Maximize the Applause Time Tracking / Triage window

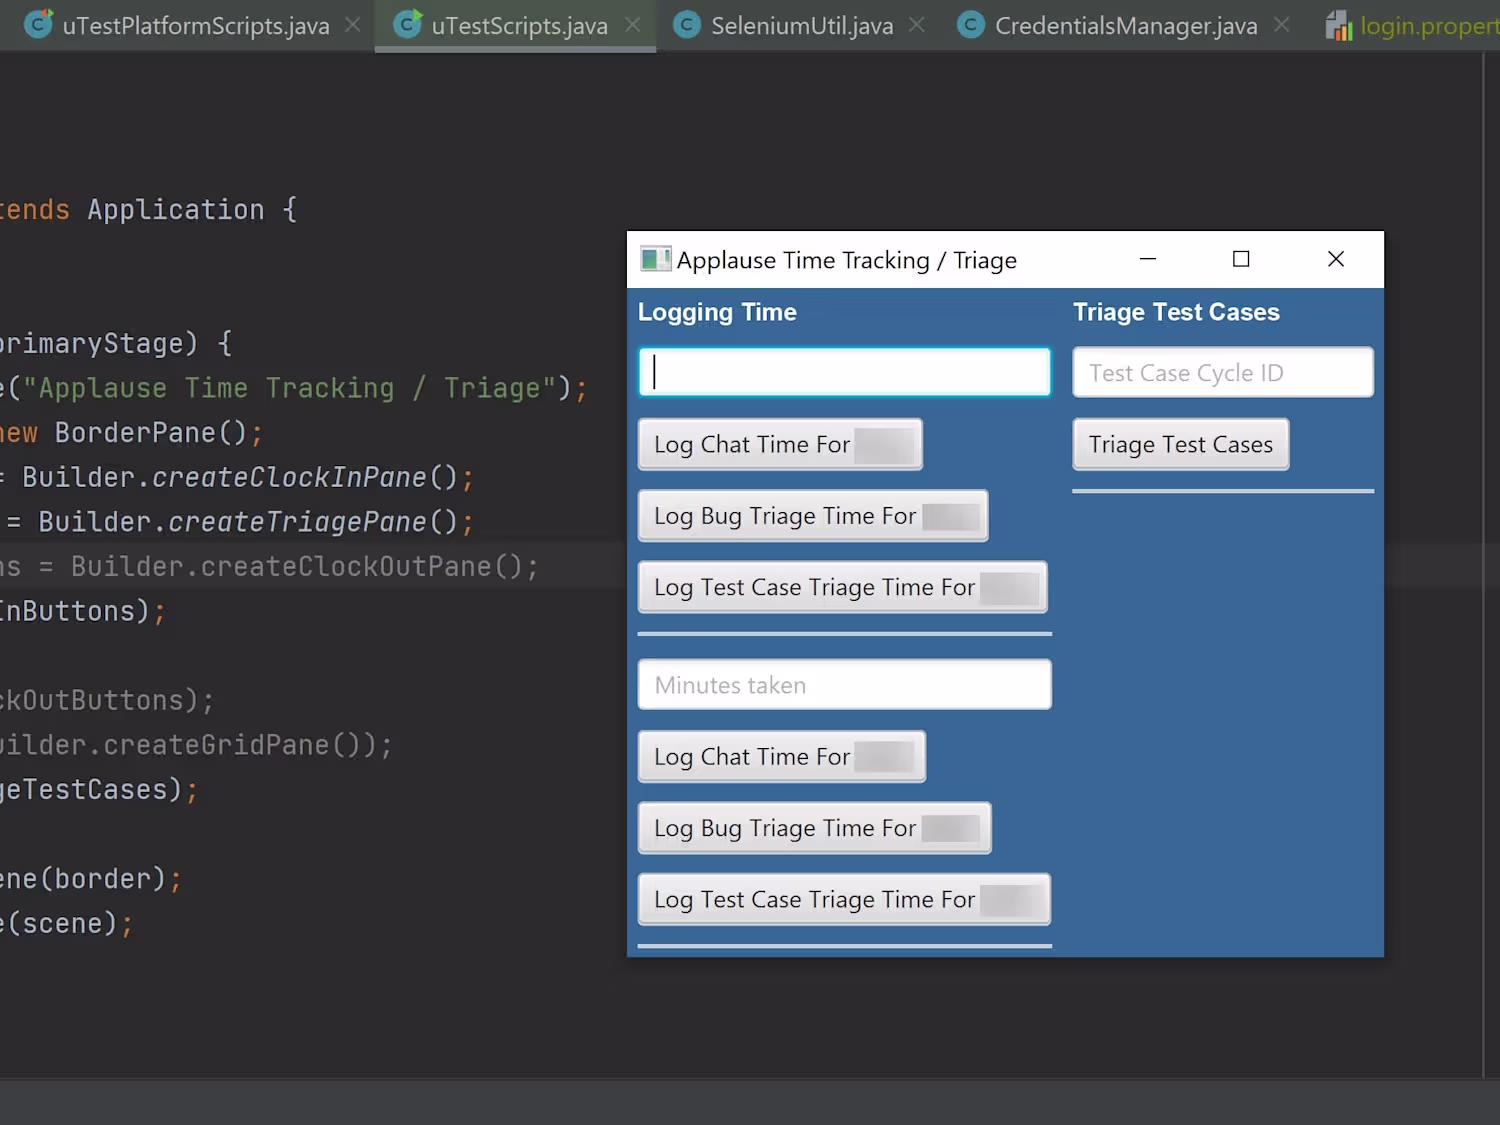(x=1241, y=259)
